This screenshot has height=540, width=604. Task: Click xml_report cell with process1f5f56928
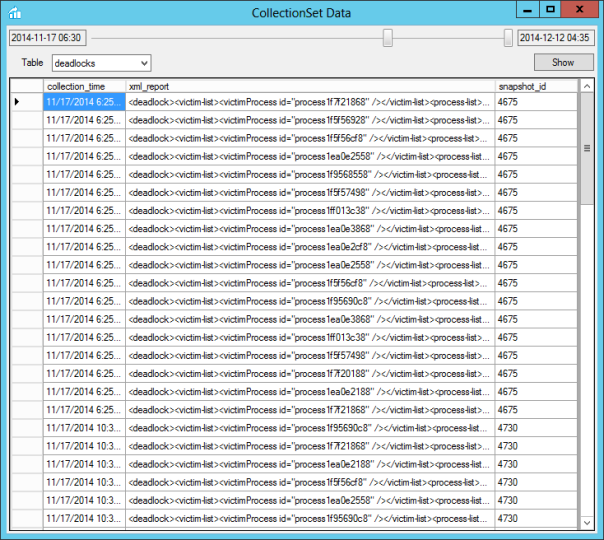point(310,120)
